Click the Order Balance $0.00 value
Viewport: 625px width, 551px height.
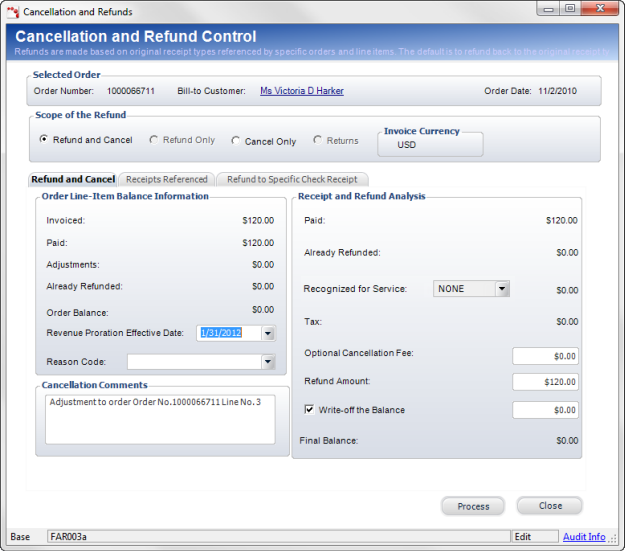(x=263, y=310)
